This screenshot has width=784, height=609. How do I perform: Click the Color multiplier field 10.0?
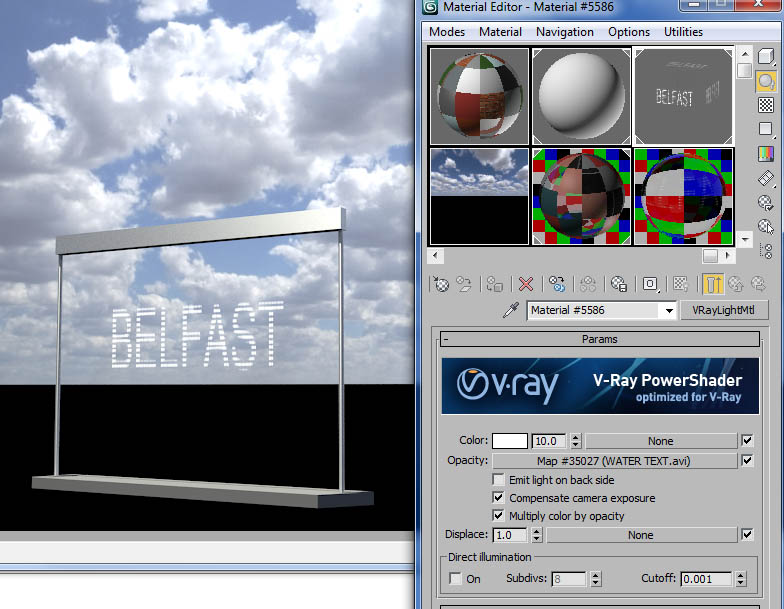click(x=549, y=441)
